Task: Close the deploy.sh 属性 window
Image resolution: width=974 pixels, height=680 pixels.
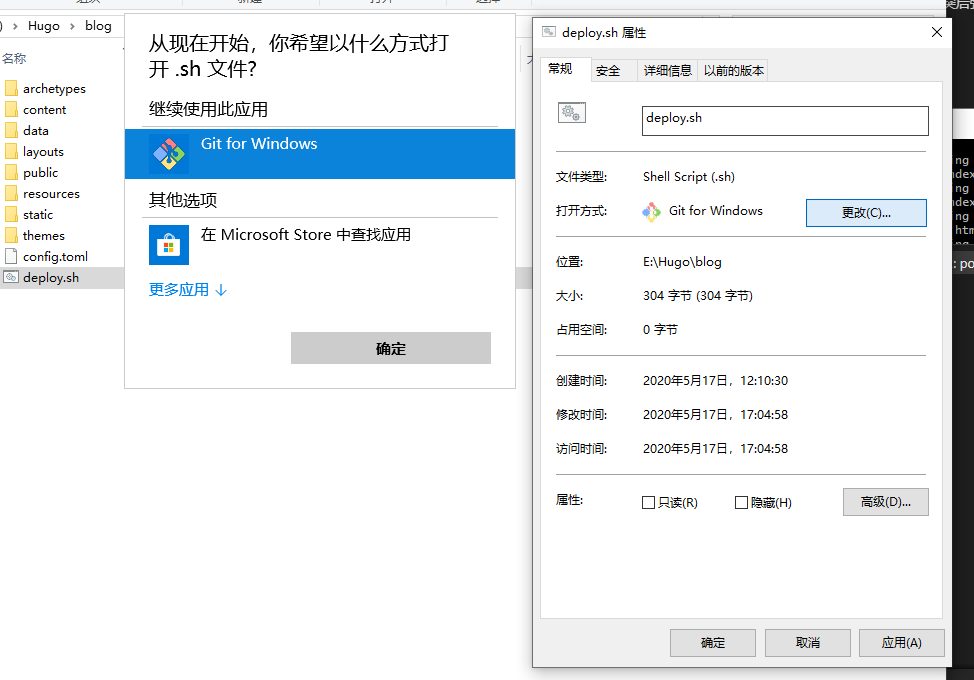Action: tap(937, 32)
